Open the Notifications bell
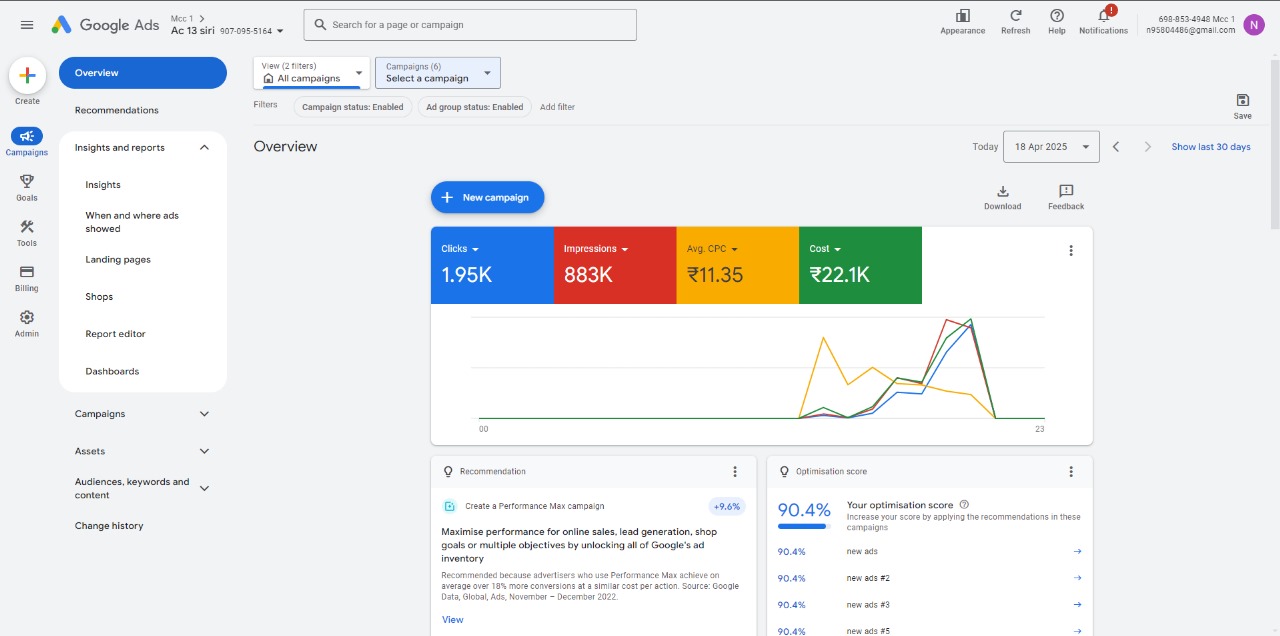1280x636 pixels. pos(1103,16)
